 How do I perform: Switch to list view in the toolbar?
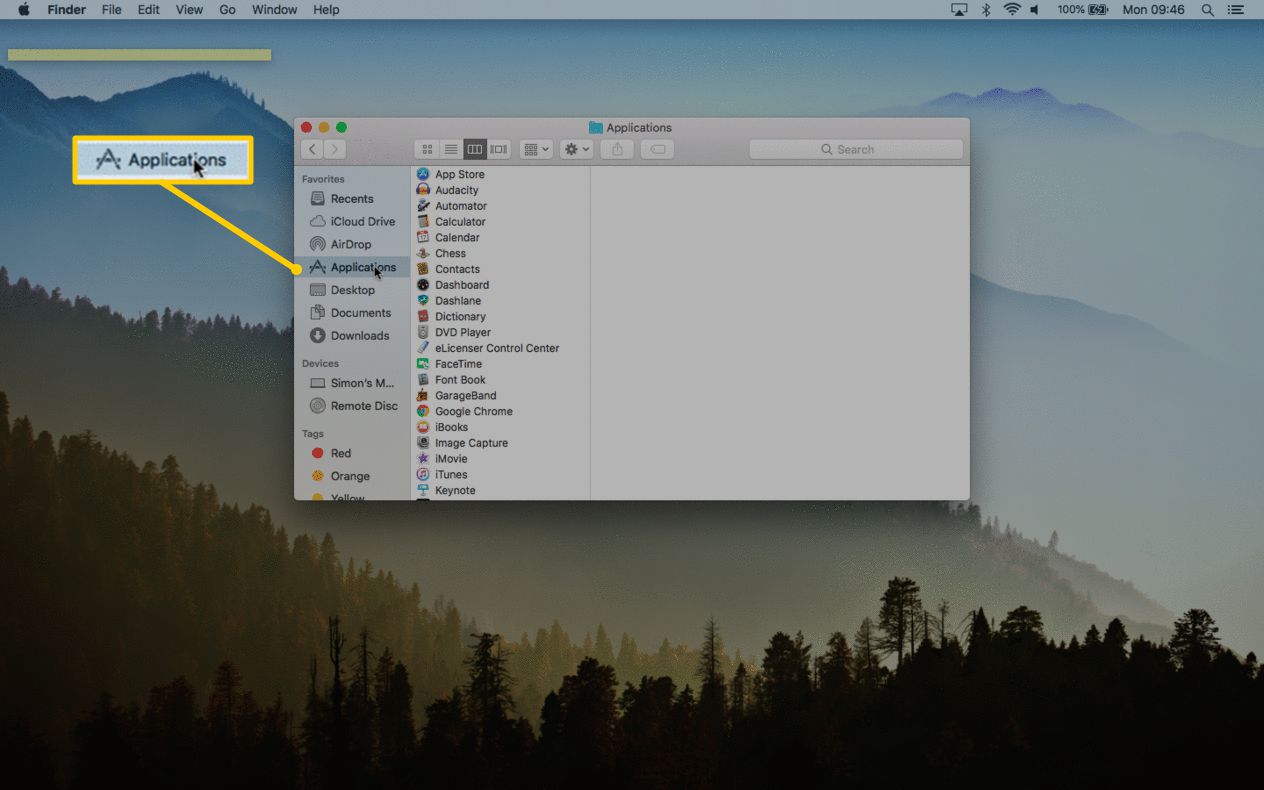point(450,148)
